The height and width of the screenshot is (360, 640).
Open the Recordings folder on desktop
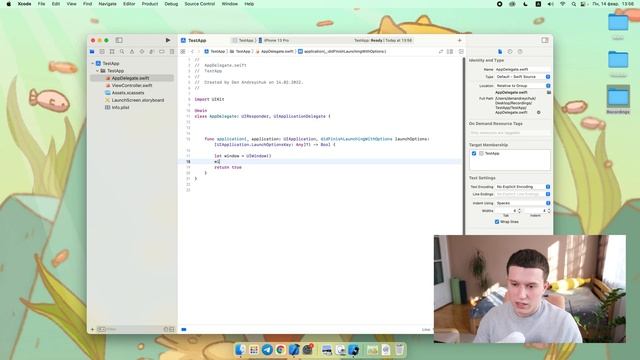tap(618, 100)
